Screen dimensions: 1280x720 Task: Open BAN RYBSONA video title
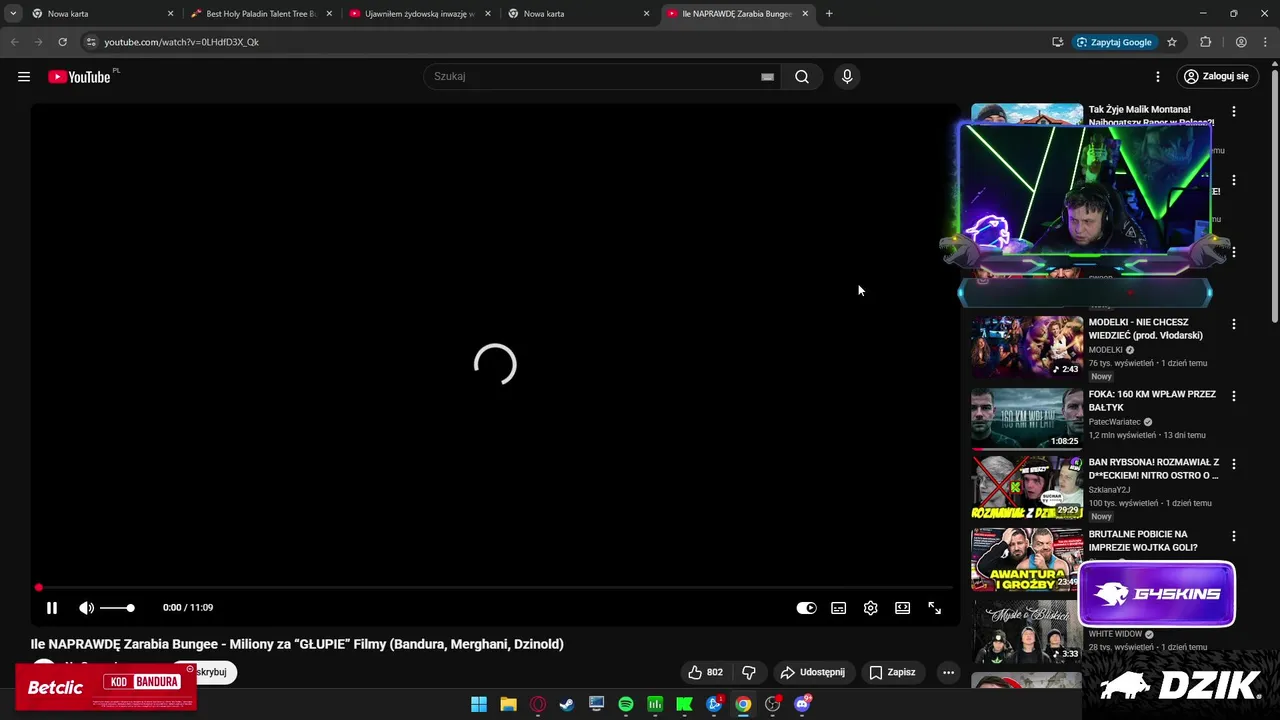(1154, 469)
